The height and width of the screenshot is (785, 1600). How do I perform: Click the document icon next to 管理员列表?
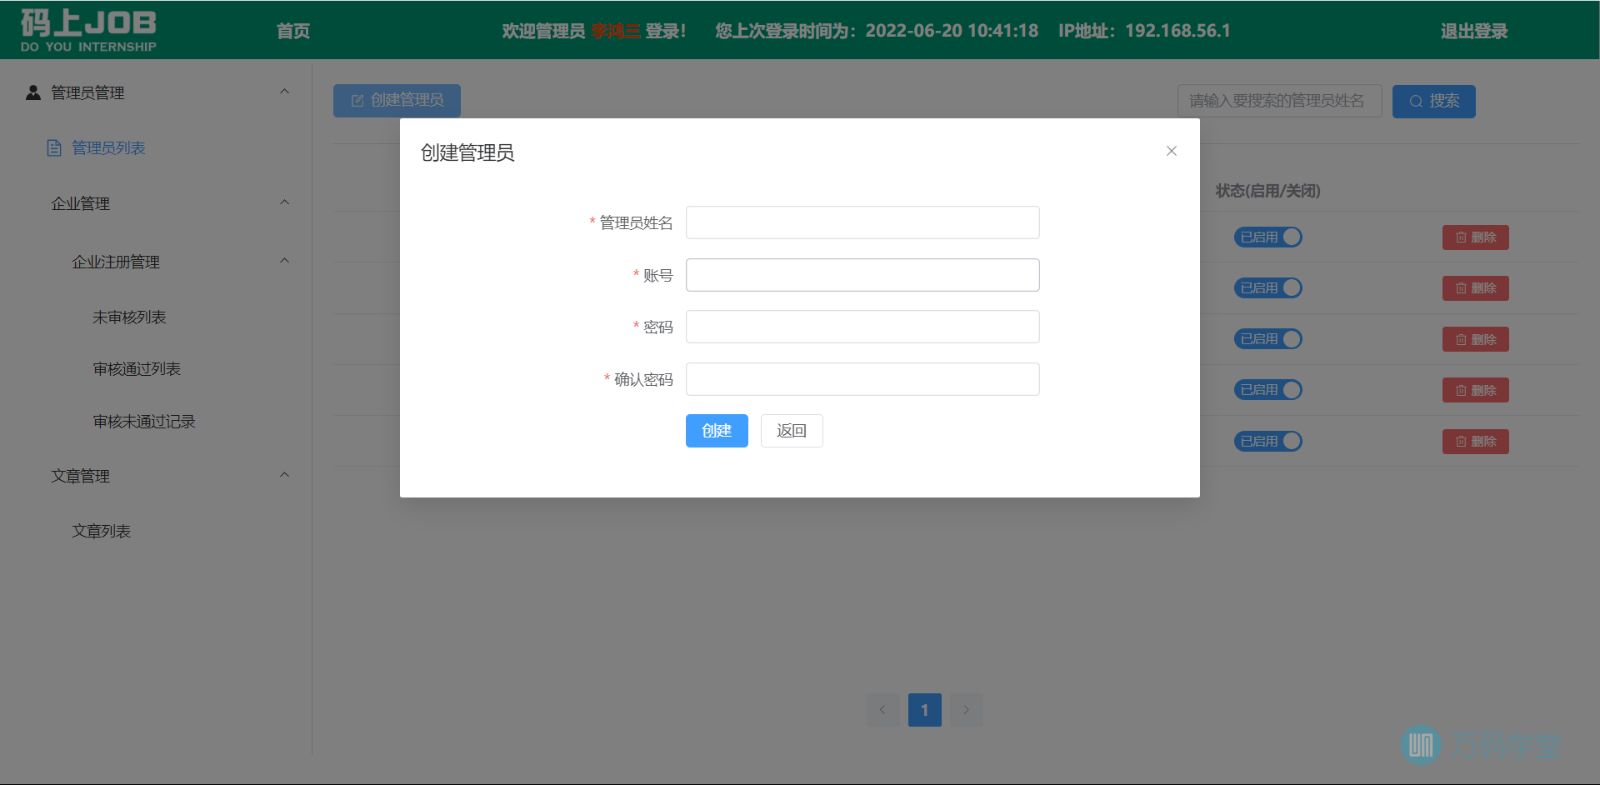[55, 148]
